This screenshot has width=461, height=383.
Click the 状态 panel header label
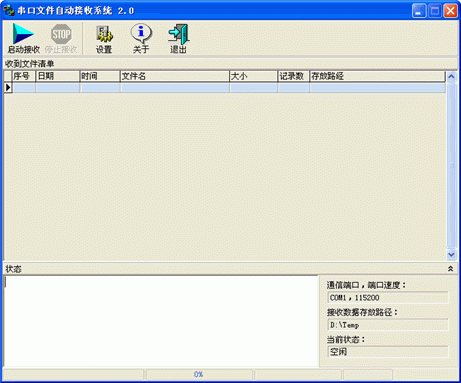[x=13, y=269]
